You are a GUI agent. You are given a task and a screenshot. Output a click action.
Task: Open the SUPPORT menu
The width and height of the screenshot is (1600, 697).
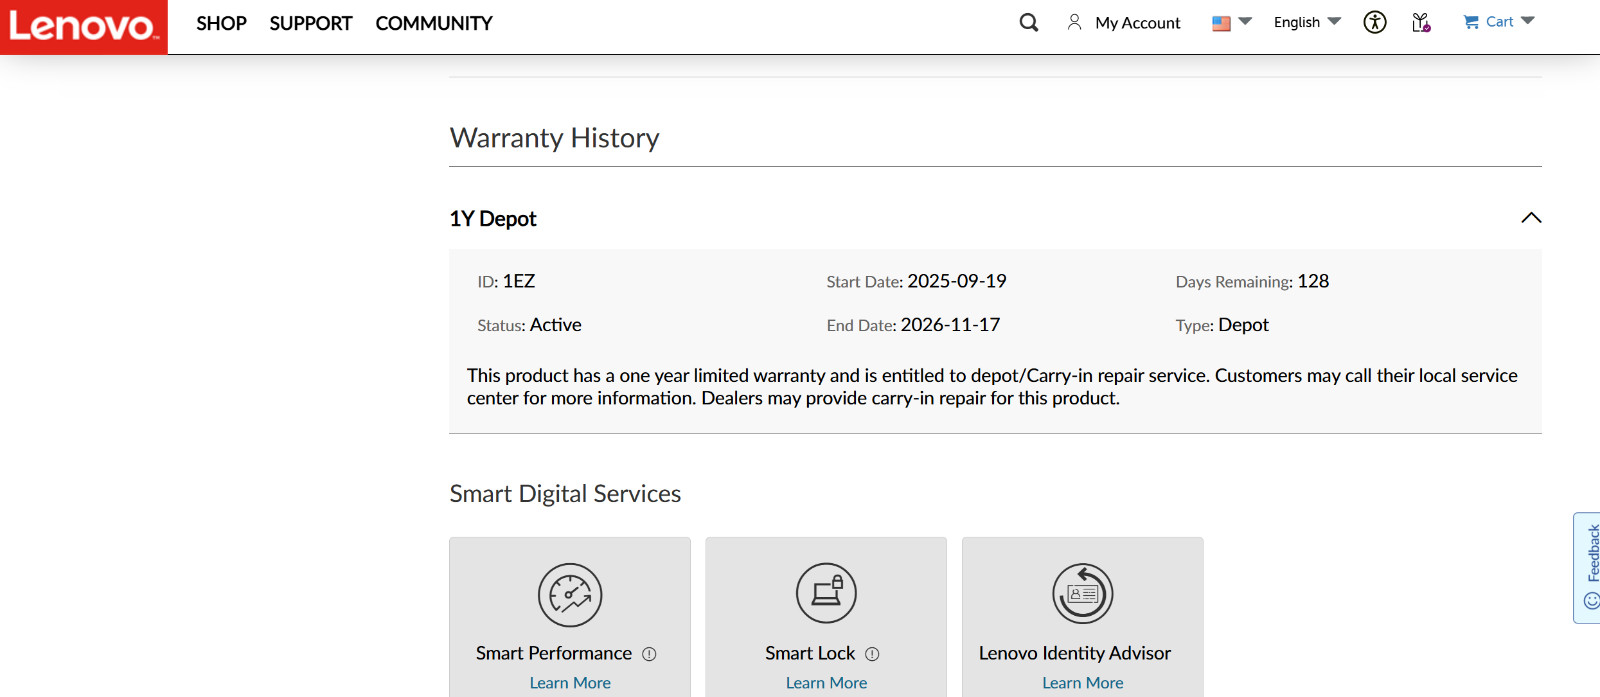tap(311, 23)
